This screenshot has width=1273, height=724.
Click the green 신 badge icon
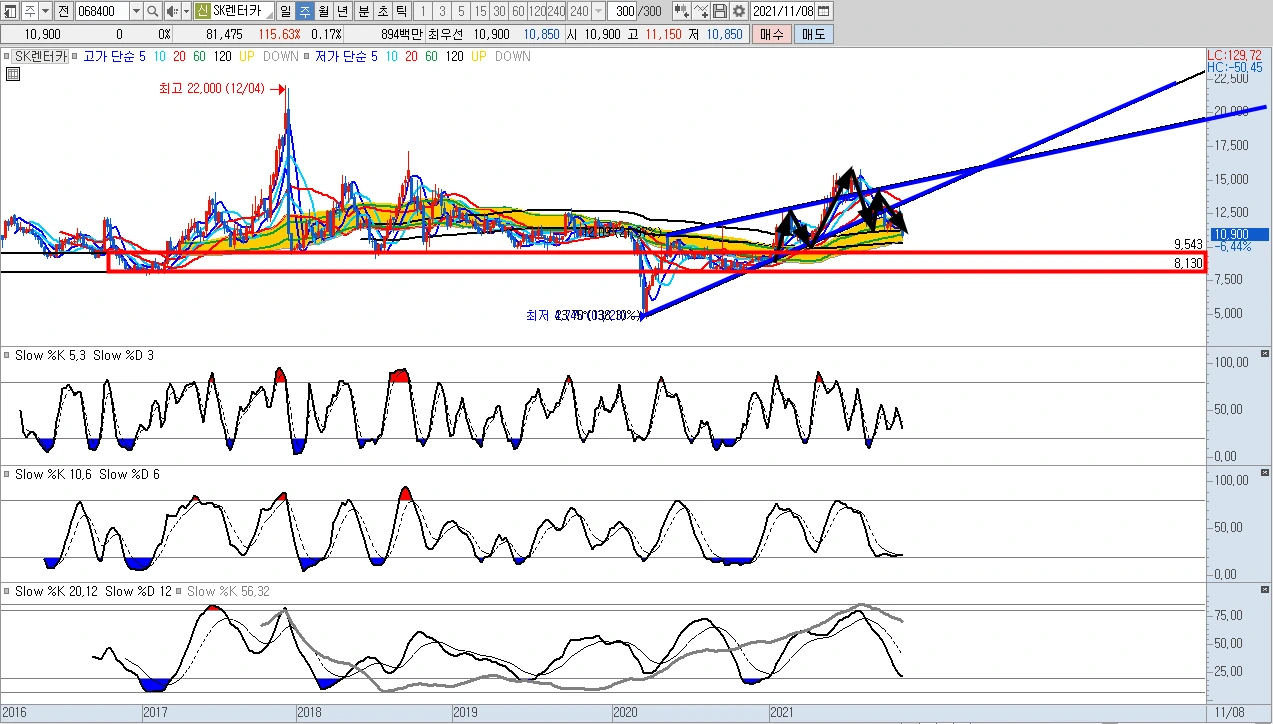203,12
